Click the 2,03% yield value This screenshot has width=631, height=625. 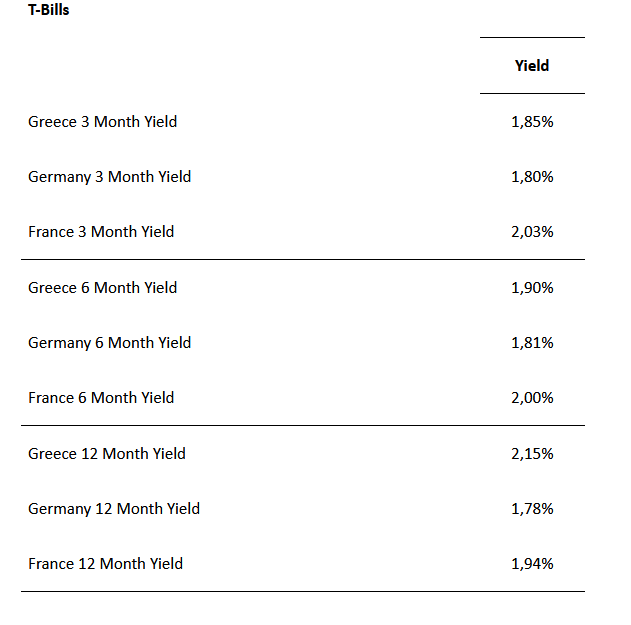point(532,232)
